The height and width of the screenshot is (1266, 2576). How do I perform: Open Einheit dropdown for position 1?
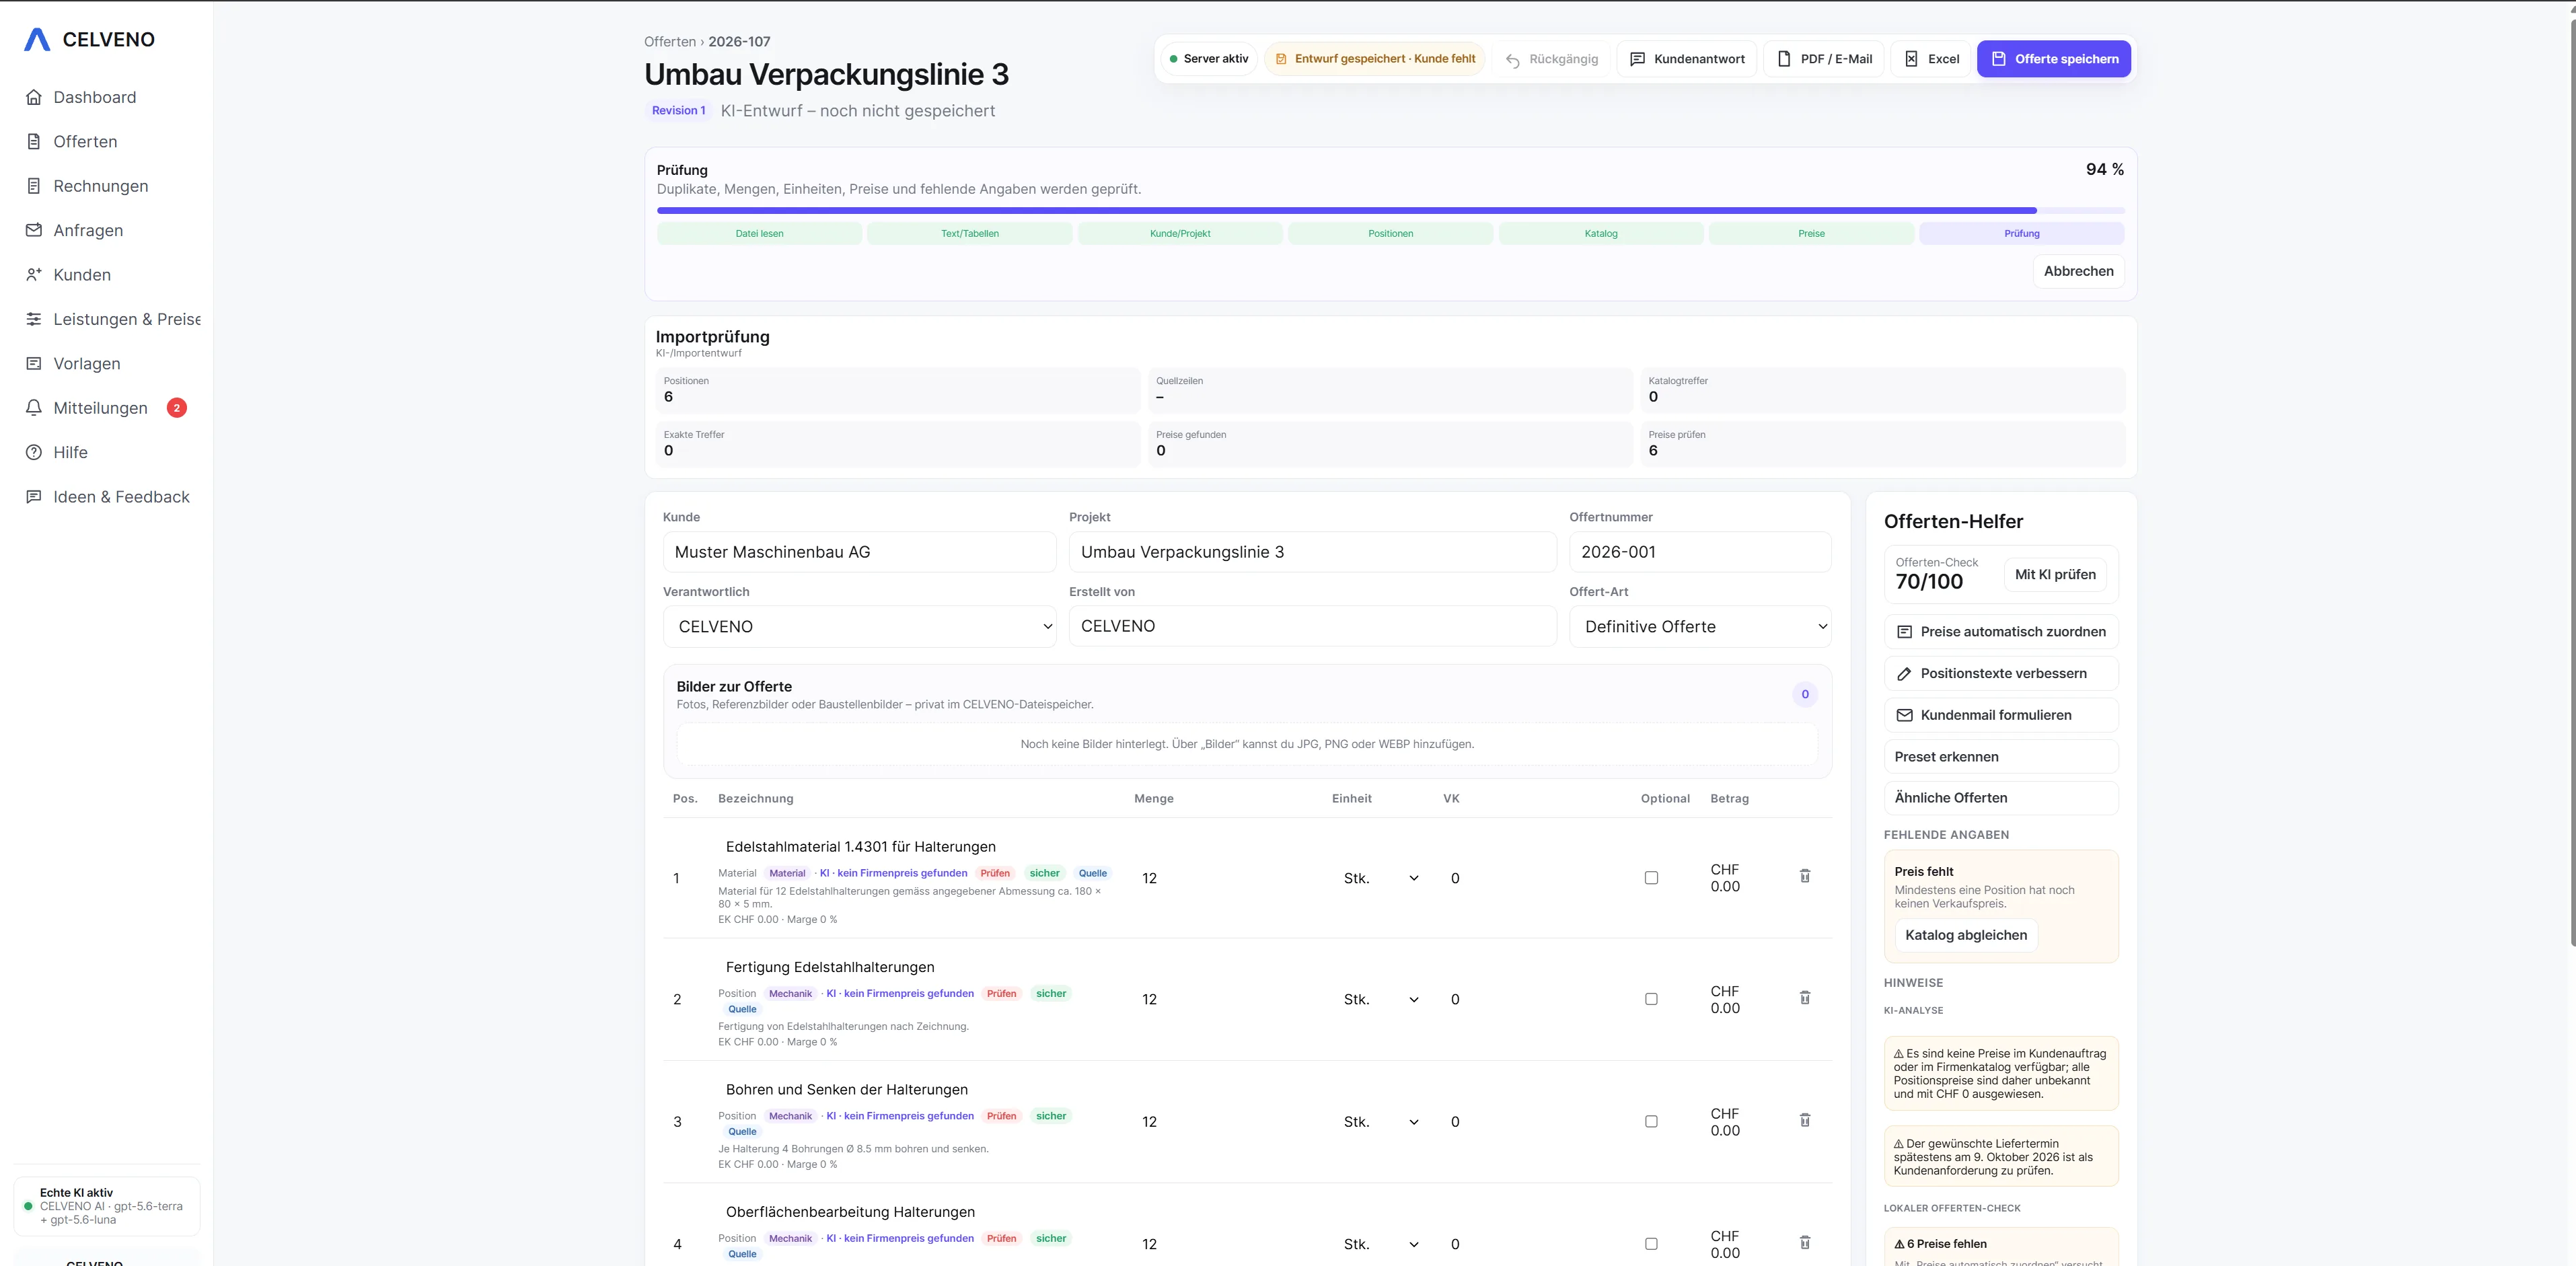(1380, 878)
